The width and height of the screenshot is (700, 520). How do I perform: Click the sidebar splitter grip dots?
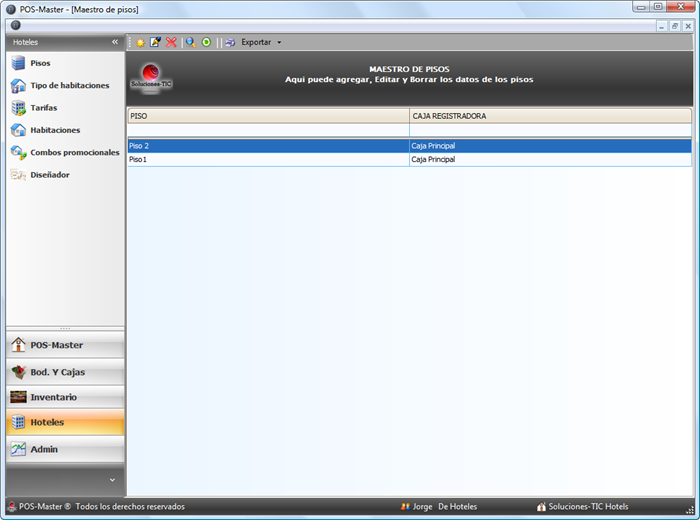[x=65, y=329]
